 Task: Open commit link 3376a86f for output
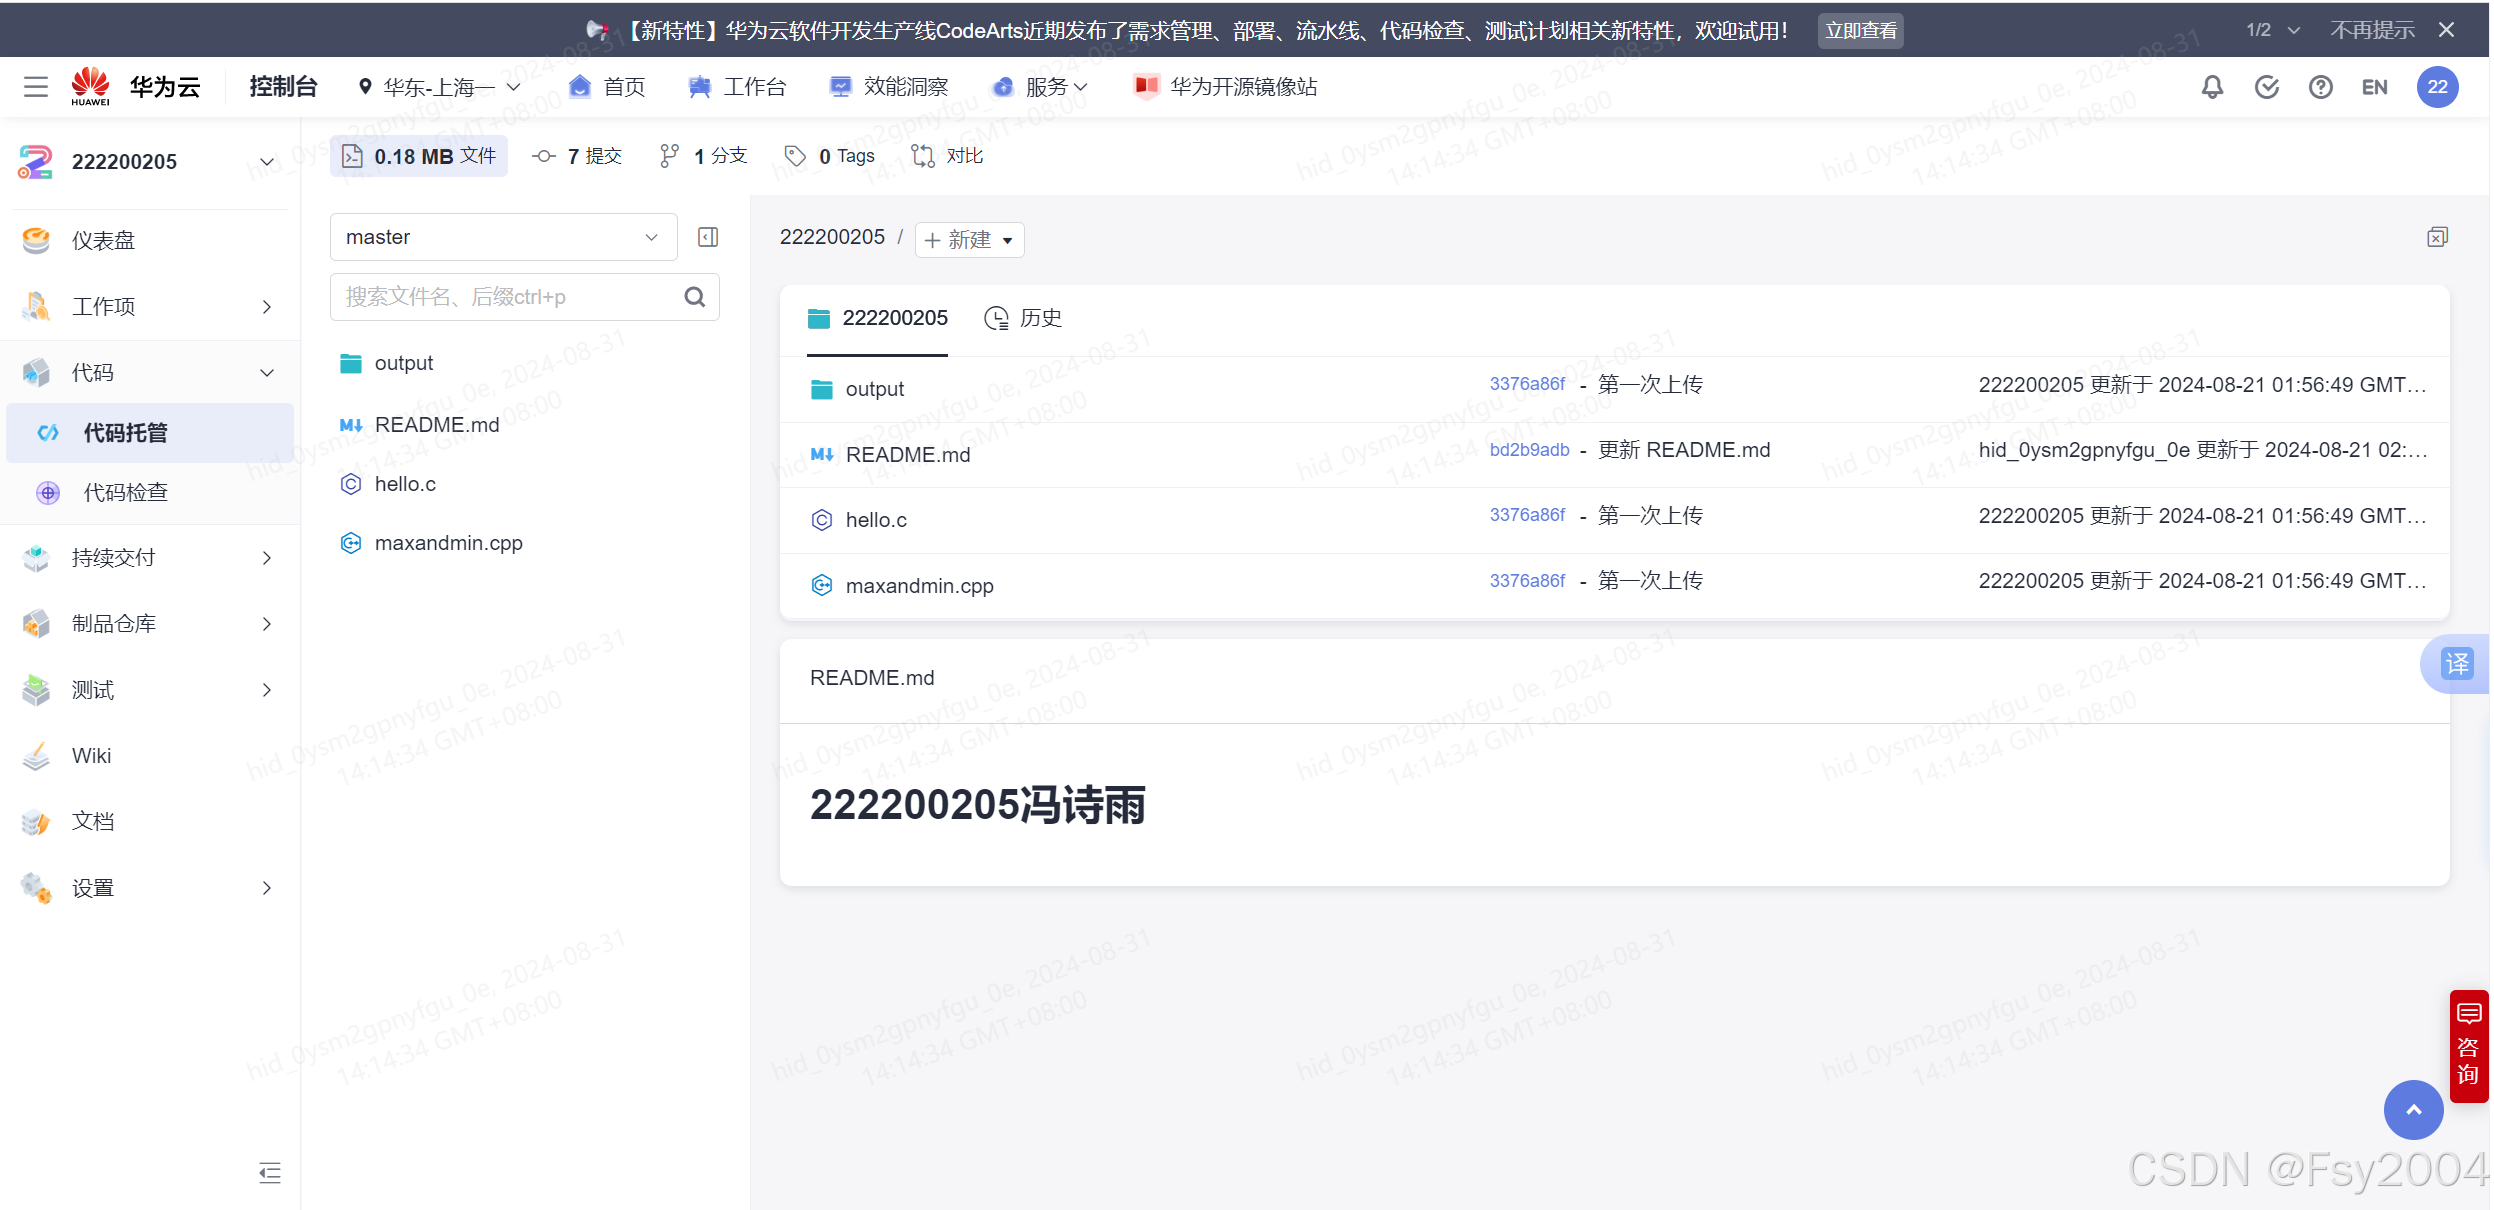1527,384
